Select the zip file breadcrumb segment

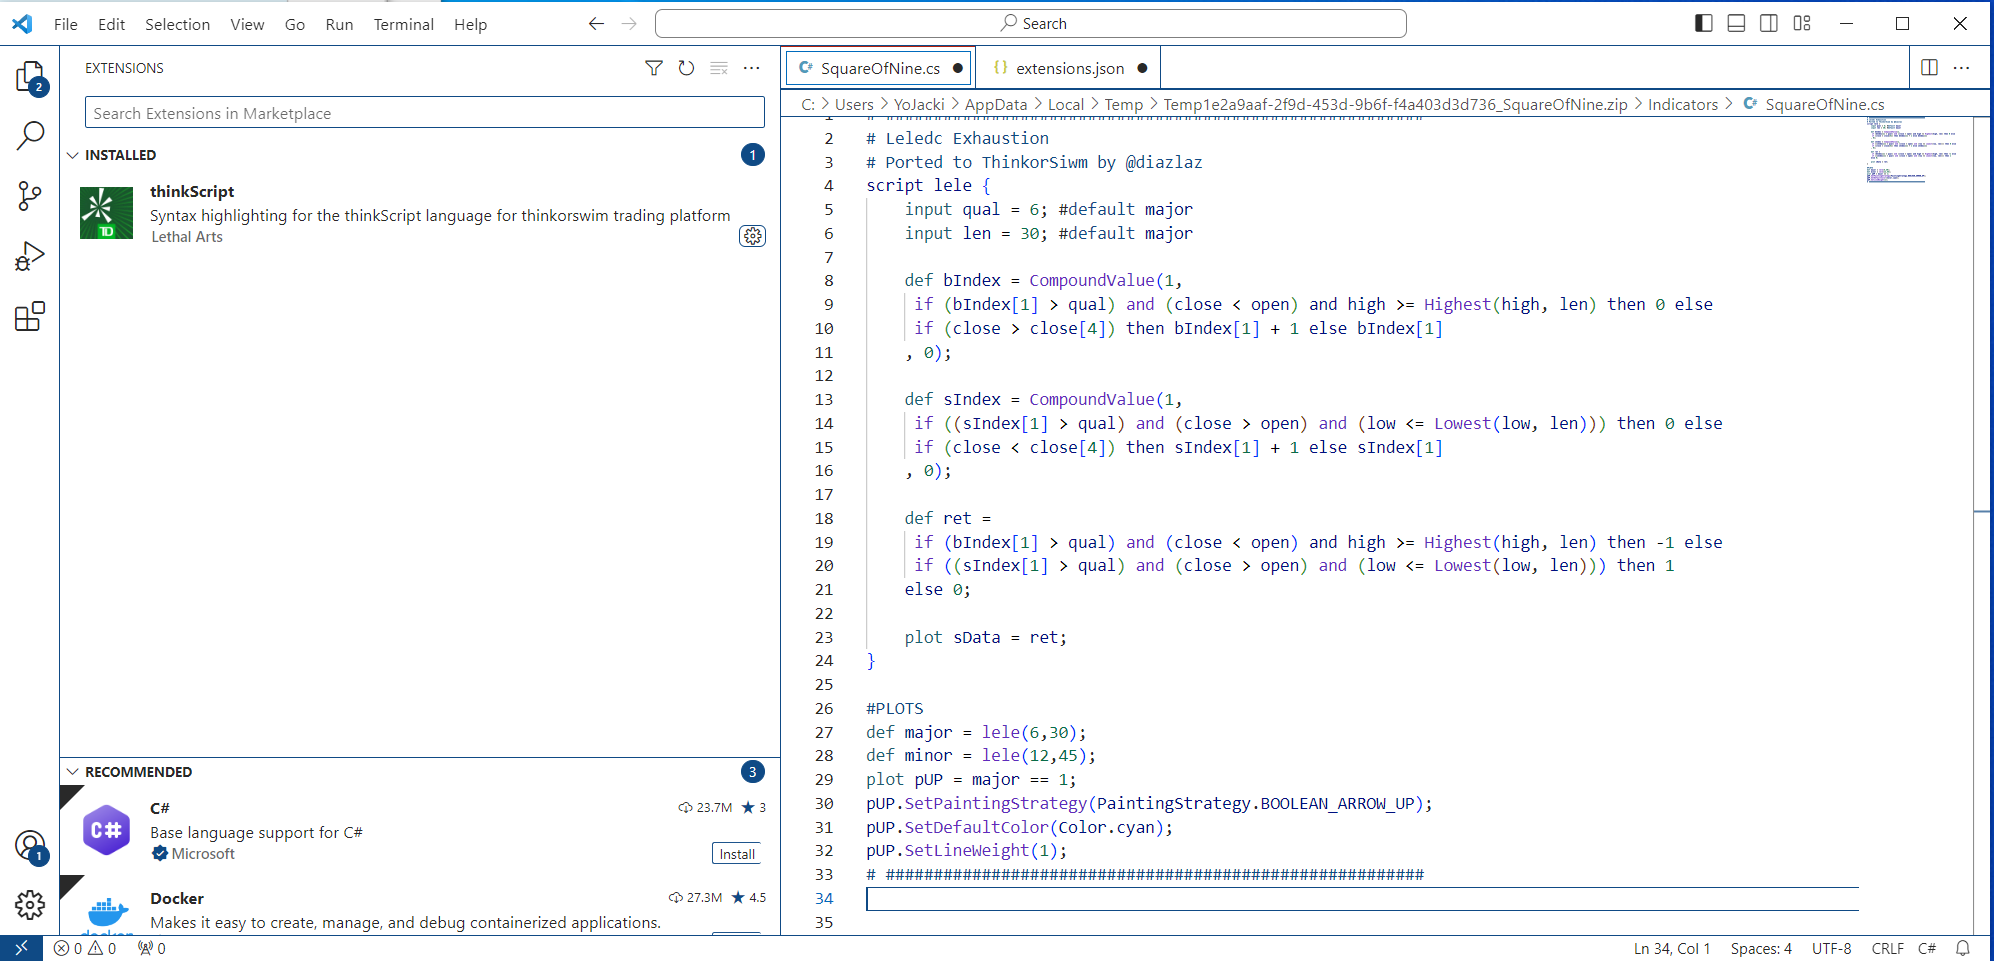click(1395, 104)
